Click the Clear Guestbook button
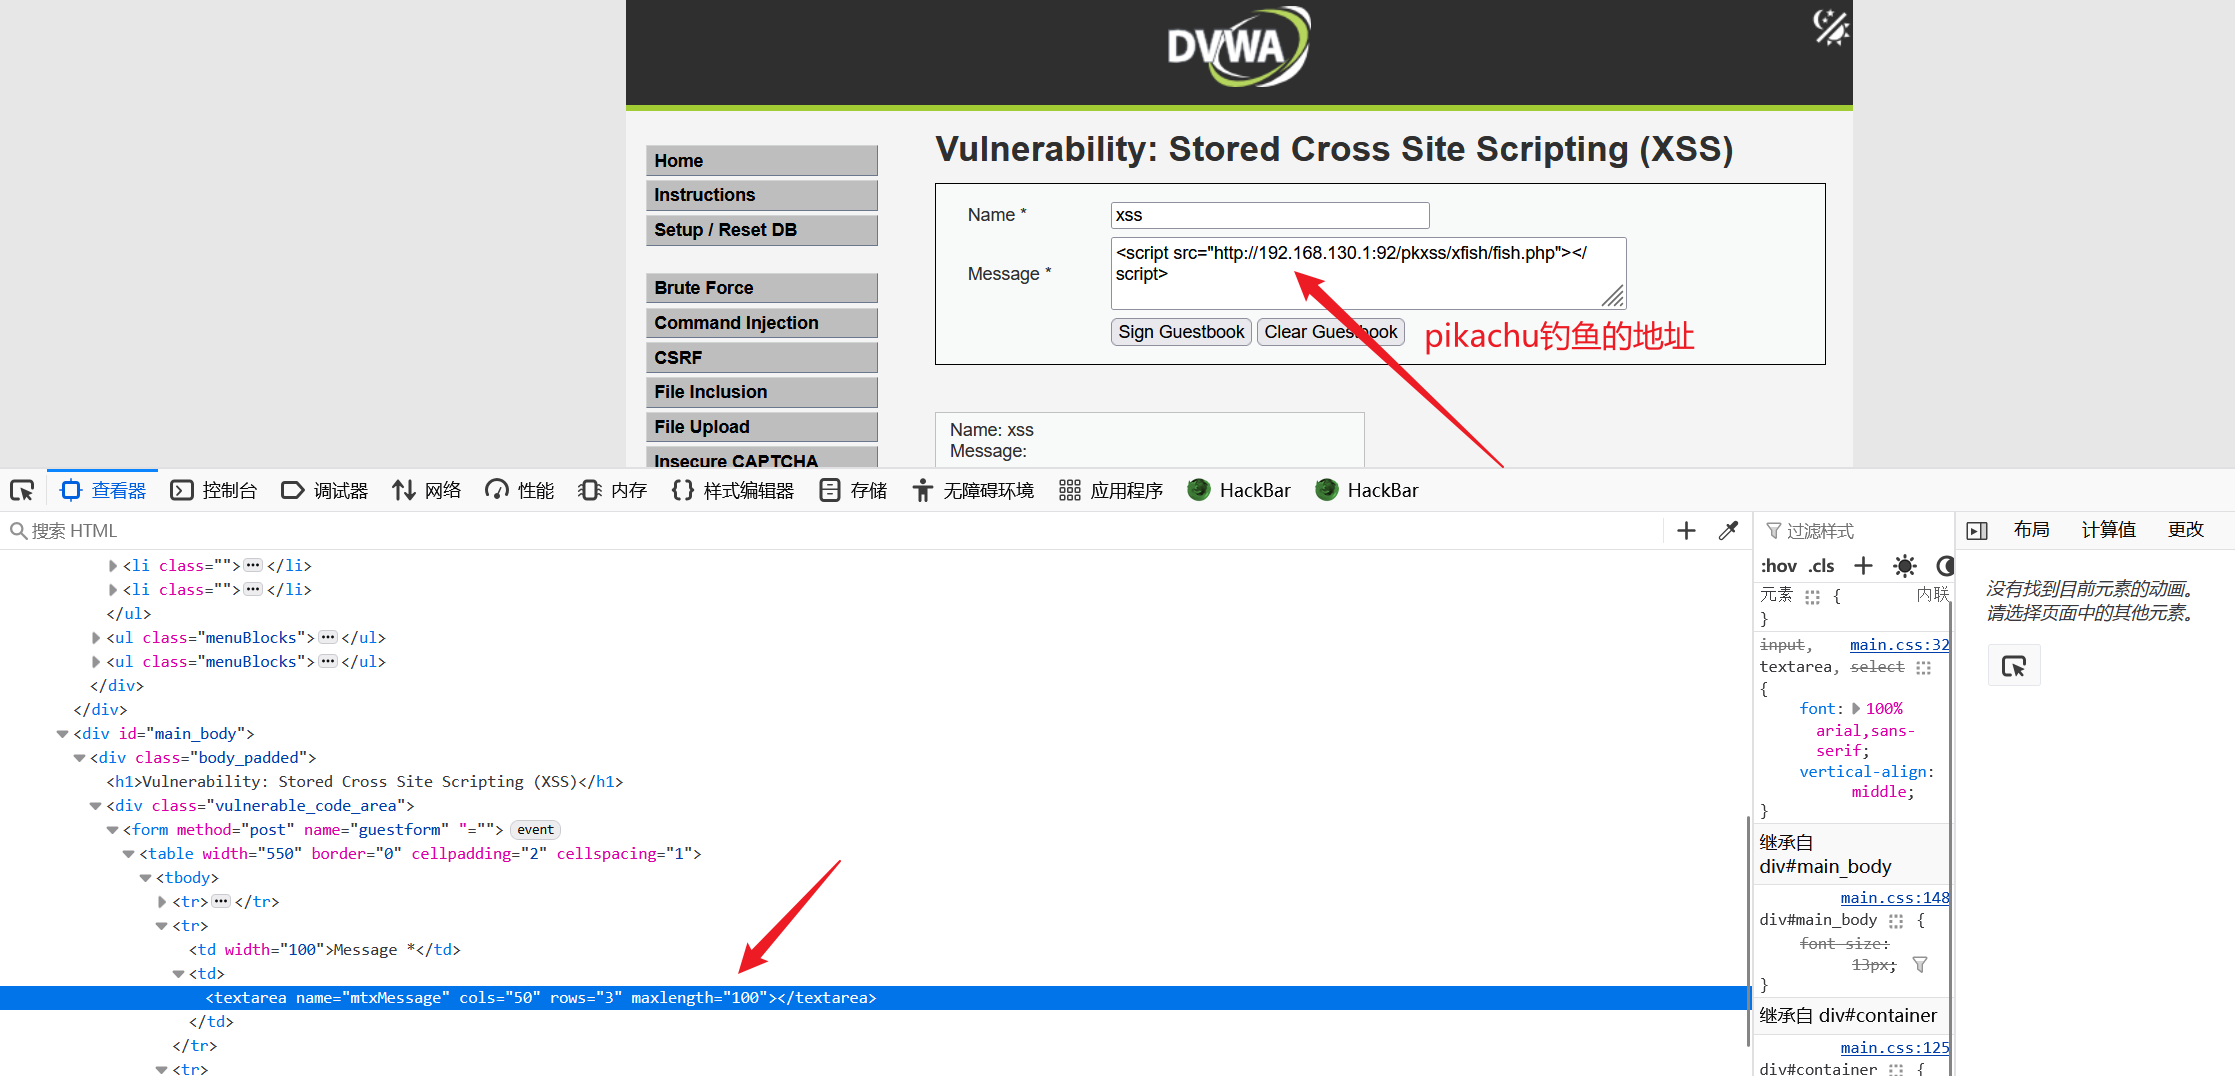2235x1076 pixels. 1330,332
